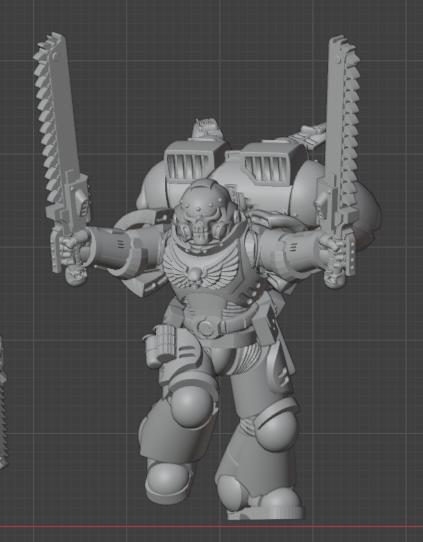423x542 pixels.
Task: Select the jump pack's left vented intake
Action: pyautogui.click(x=189, y=166)
